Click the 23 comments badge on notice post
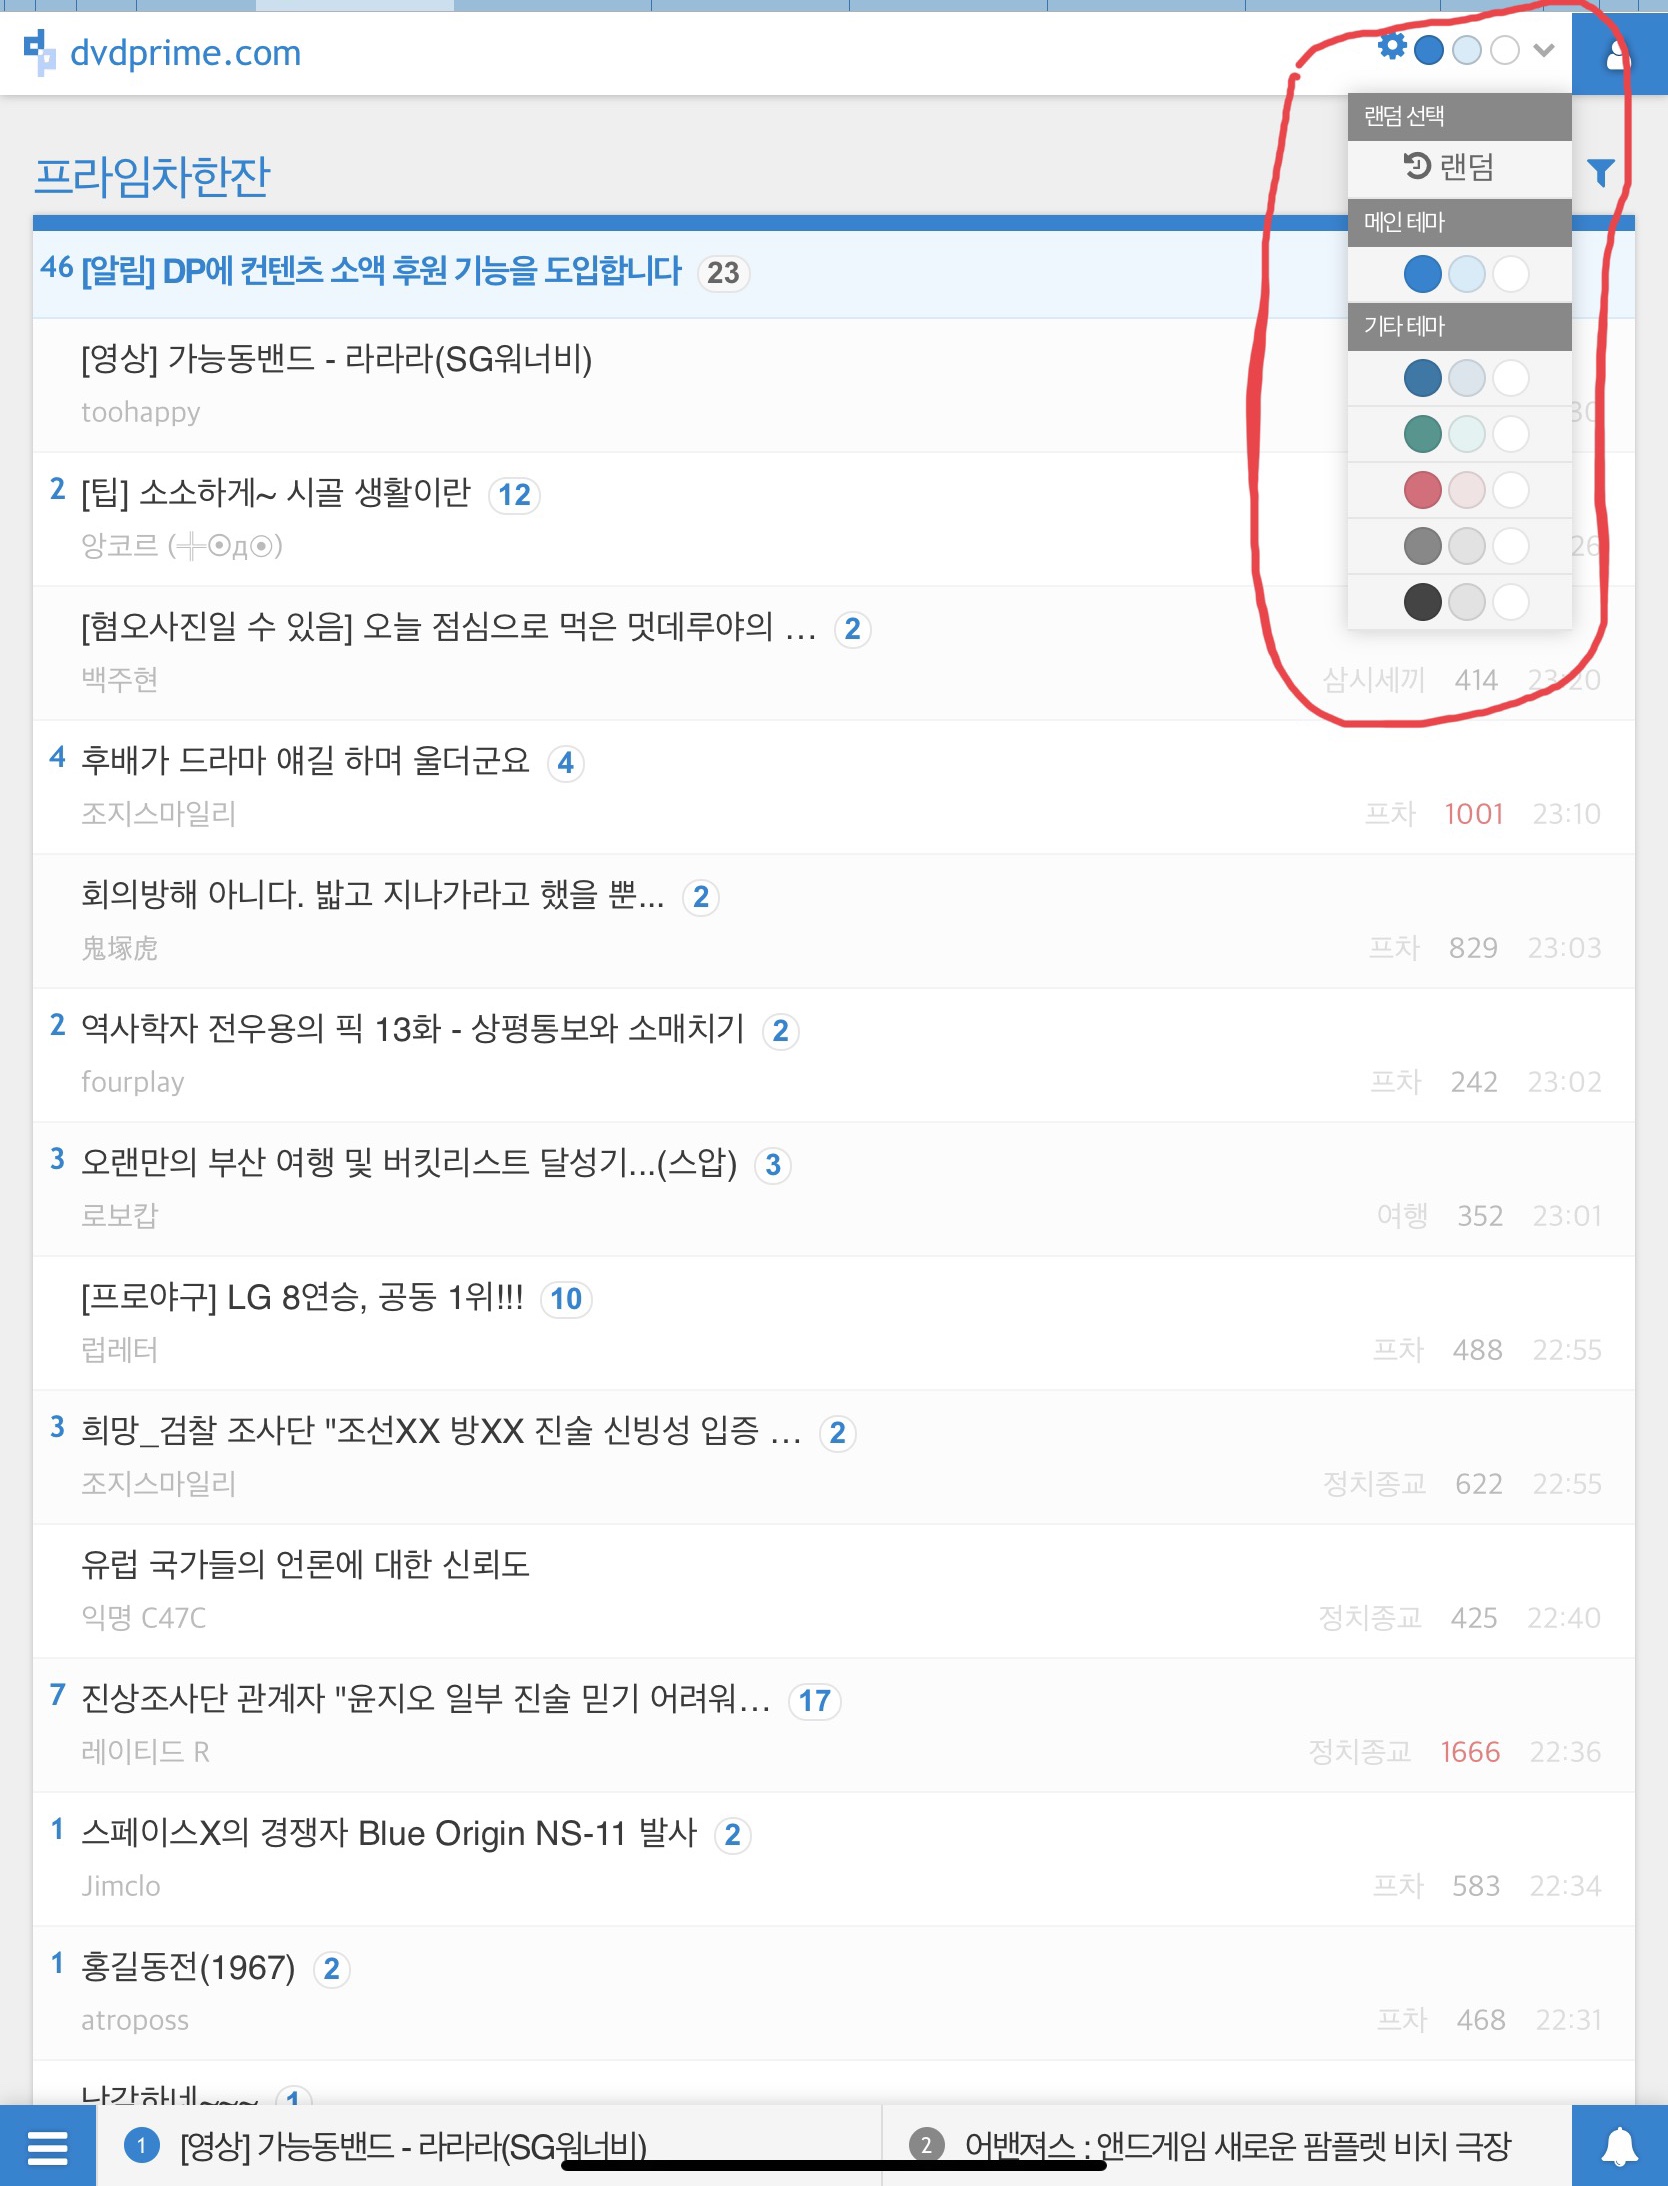The width and height of the screenshot is (1668, 2186). tap(723, 272)
